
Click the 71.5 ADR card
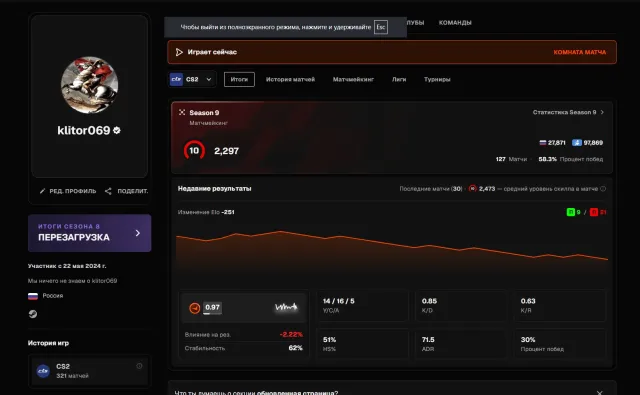(x=461, y=344)
